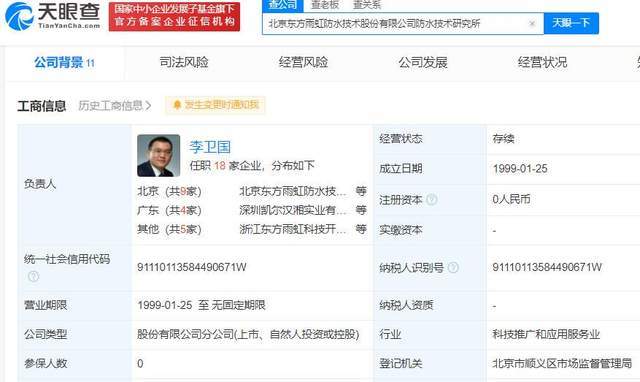Select the 广东 (共4家) region entry
This screenshot has width=640, height=382.
[x=169, y=210]
